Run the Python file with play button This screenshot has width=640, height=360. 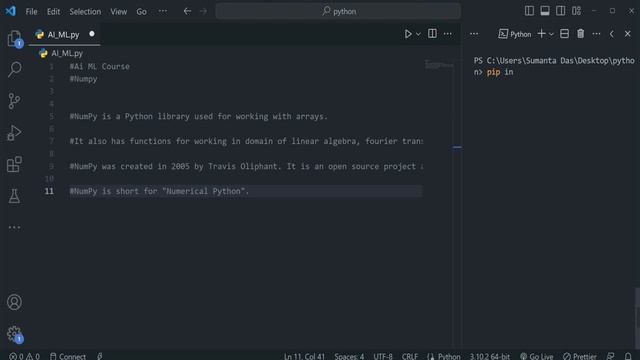[x=408, y=34]
